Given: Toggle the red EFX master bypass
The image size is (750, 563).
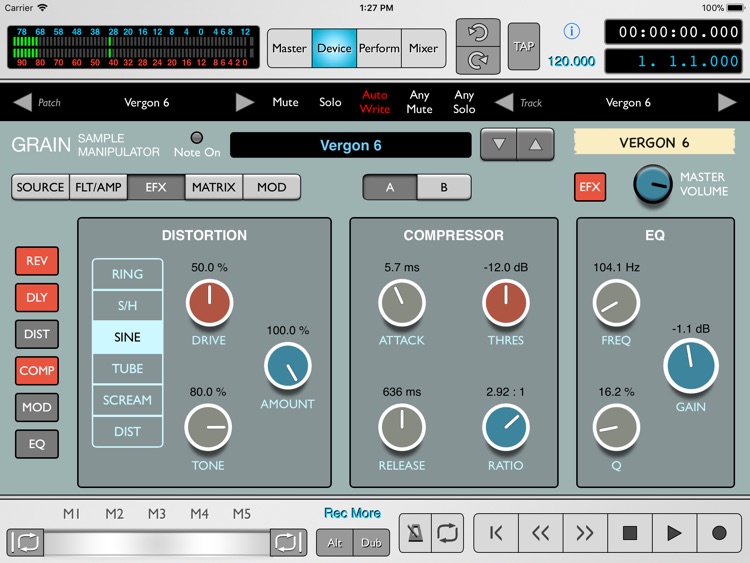Looking at the screenshot, I should pyautogui.click(x=590, y=187).
